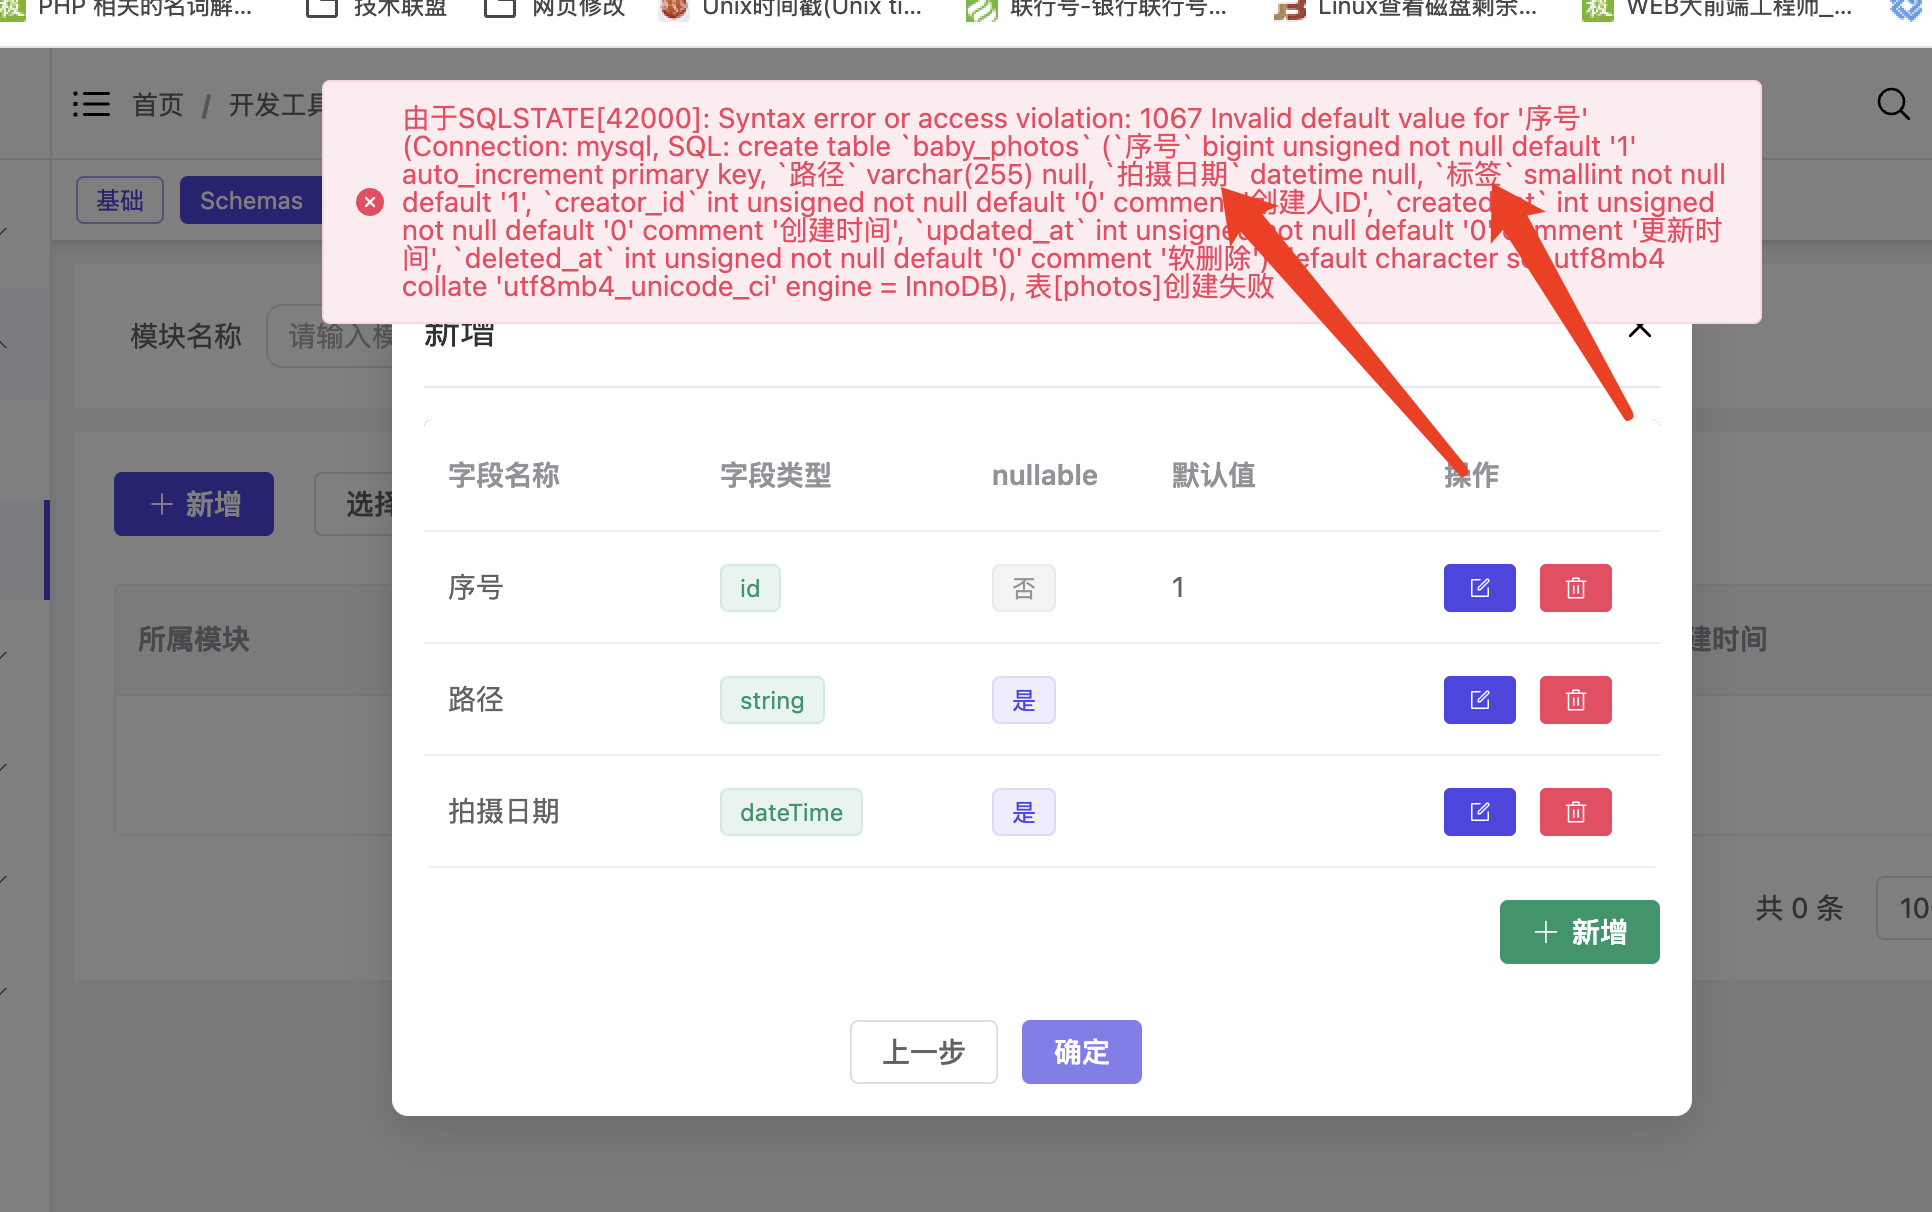The width and height of the screenshot is (1932, 1212).
Task: Edit the 序号 field with pencil icon
Action: (x=1478, y=588)
